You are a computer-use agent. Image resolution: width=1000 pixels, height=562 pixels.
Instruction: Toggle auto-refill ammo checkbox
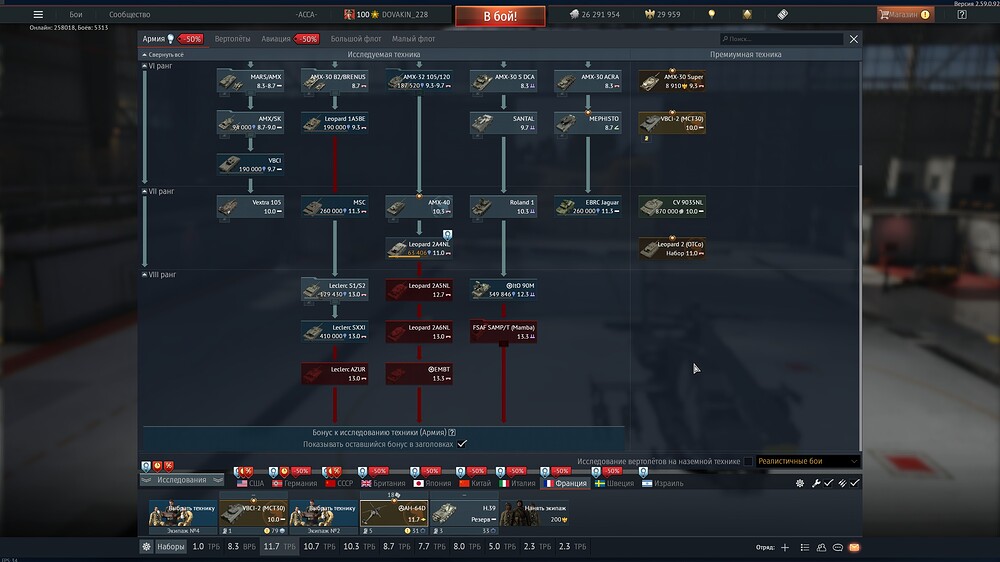point(855,484)
